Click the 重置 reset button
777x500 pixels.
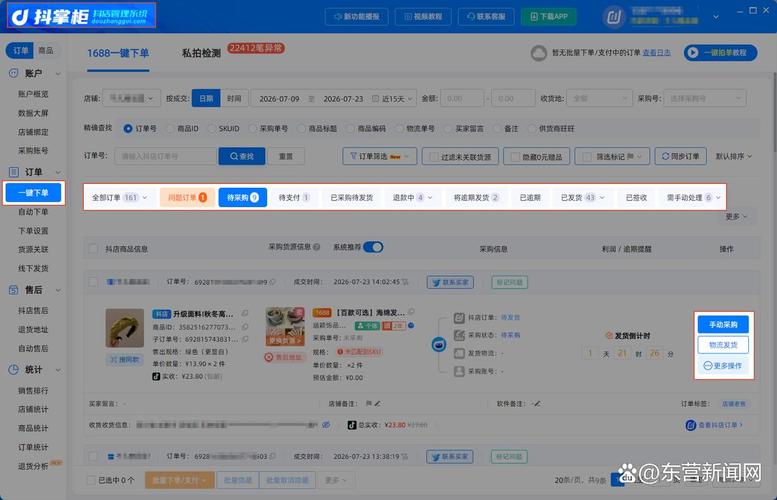(285, 156)
